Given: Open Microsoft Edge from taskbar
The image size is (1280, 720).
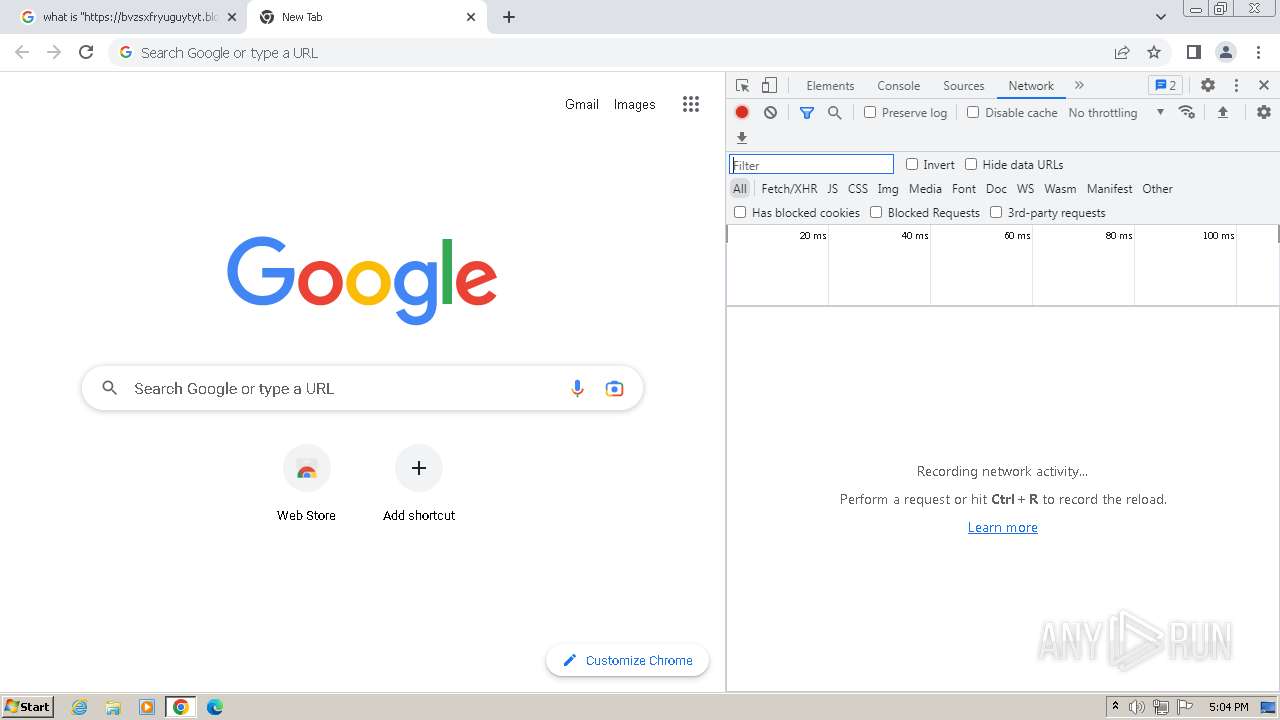Looking at the screenshot, I should pos(214,707).
